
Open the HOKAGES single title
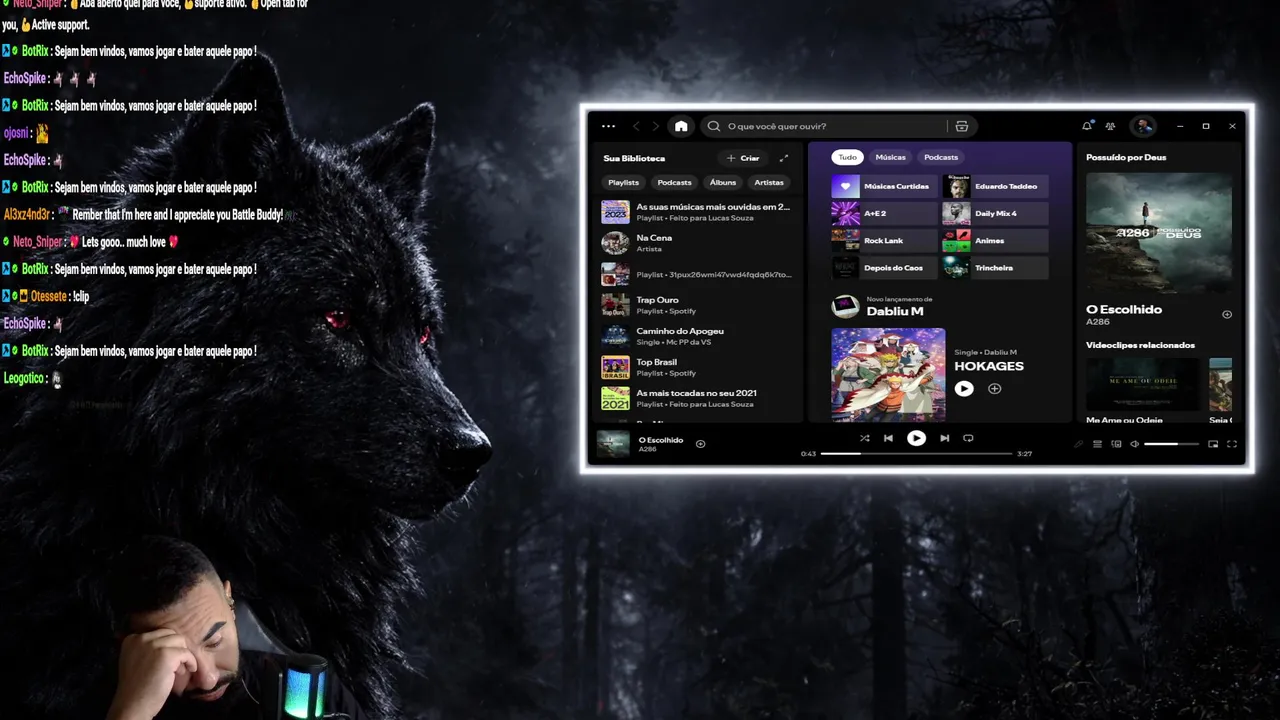point(988,366)
